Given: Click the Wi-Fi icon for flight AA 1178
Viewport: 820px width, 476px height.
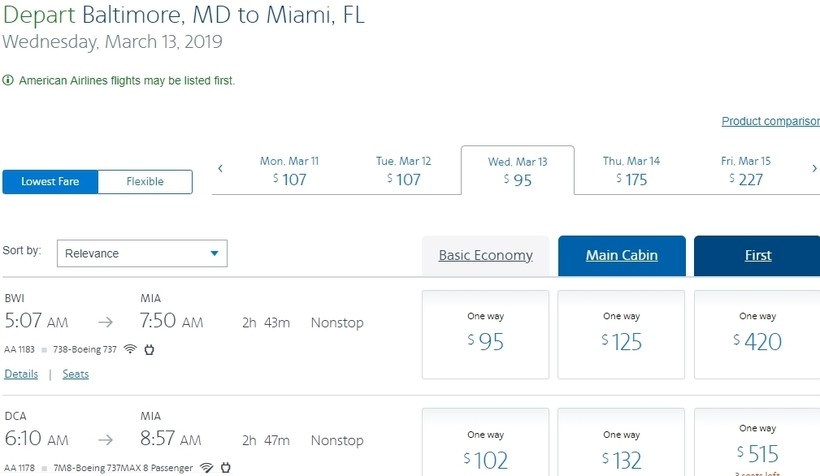Looking at the screenshot, I should click(x=206, y=467).
